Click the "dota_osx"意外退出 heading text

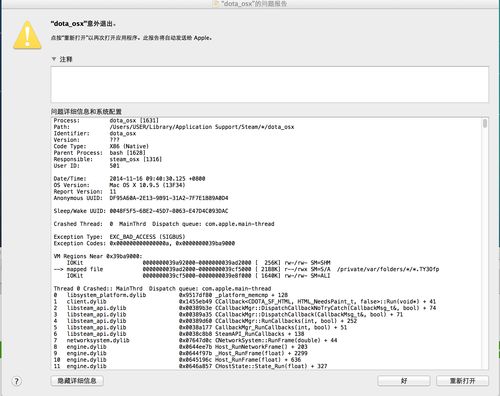83,24
